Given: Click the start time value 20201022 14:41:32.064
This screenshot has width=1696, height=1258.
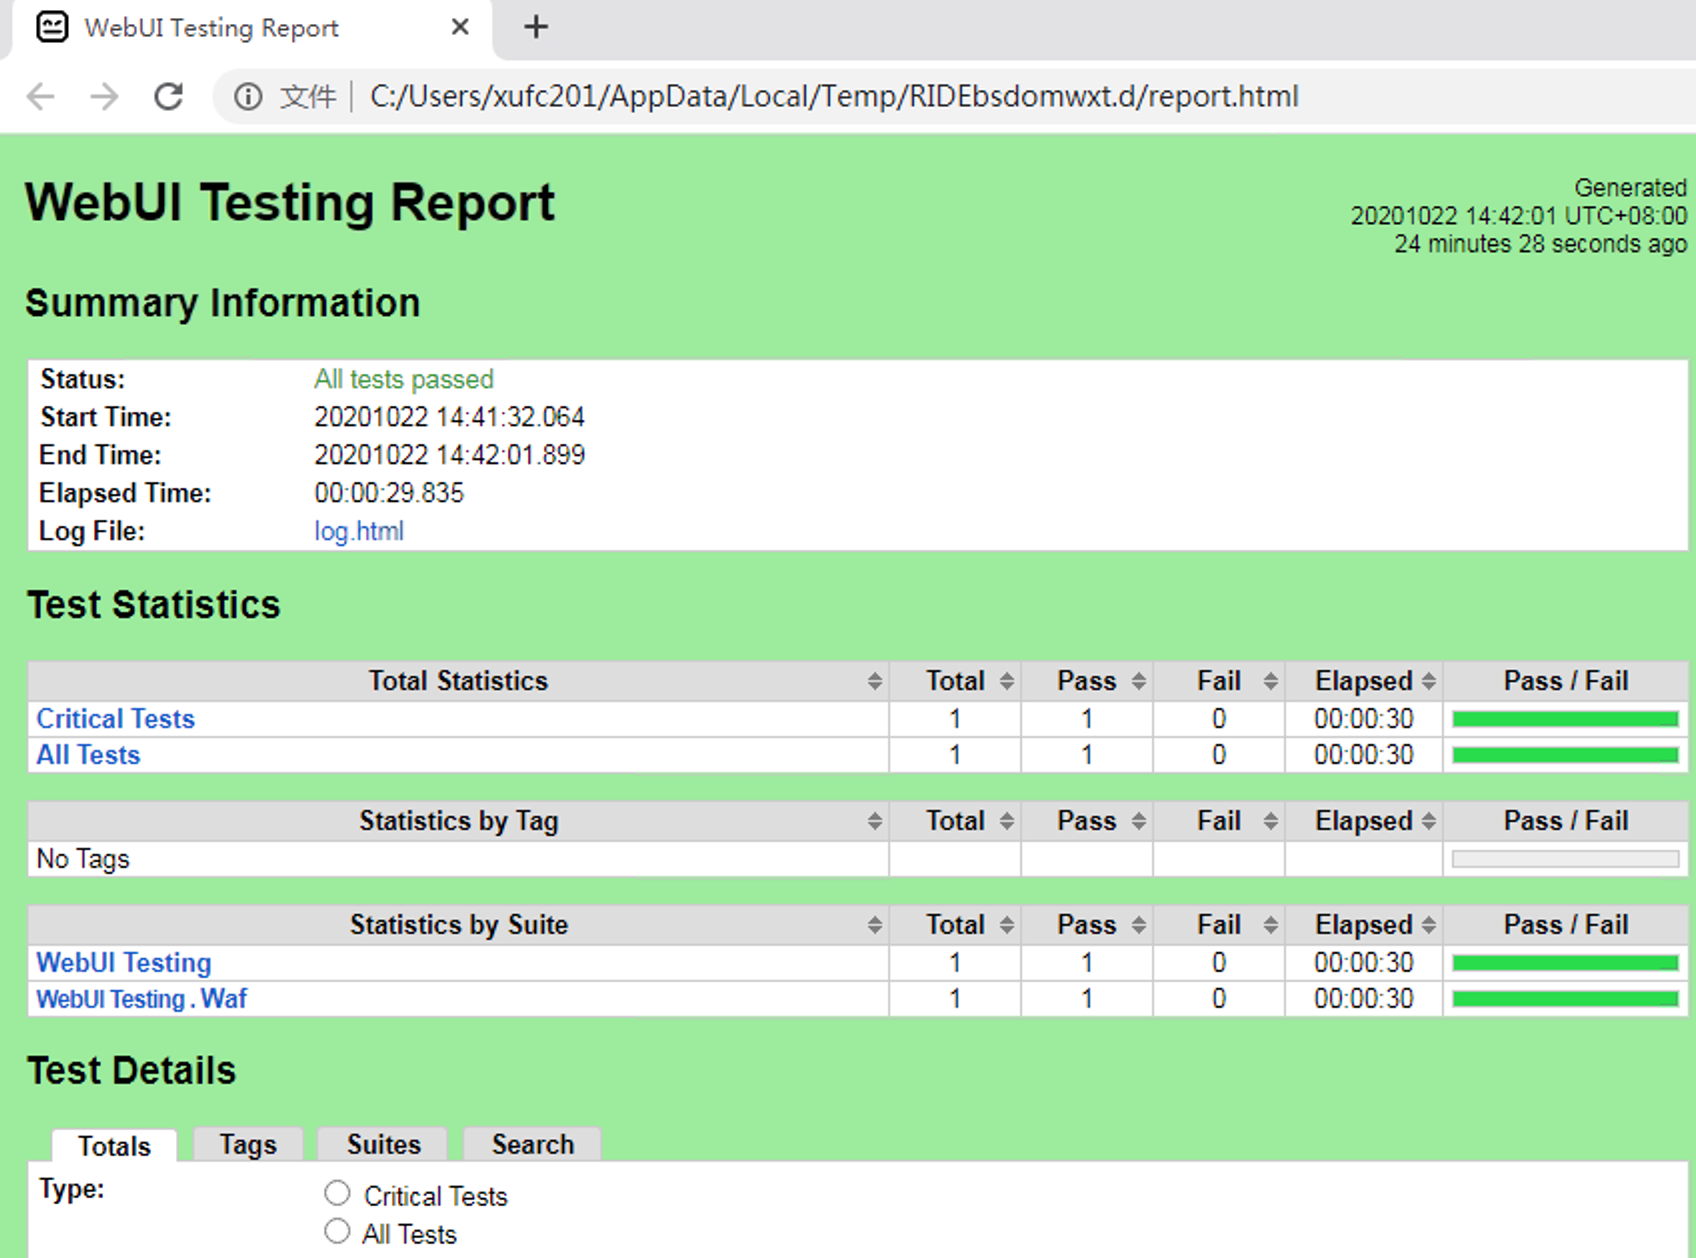Looking at the screenshot, I should (x=449, y=417).
